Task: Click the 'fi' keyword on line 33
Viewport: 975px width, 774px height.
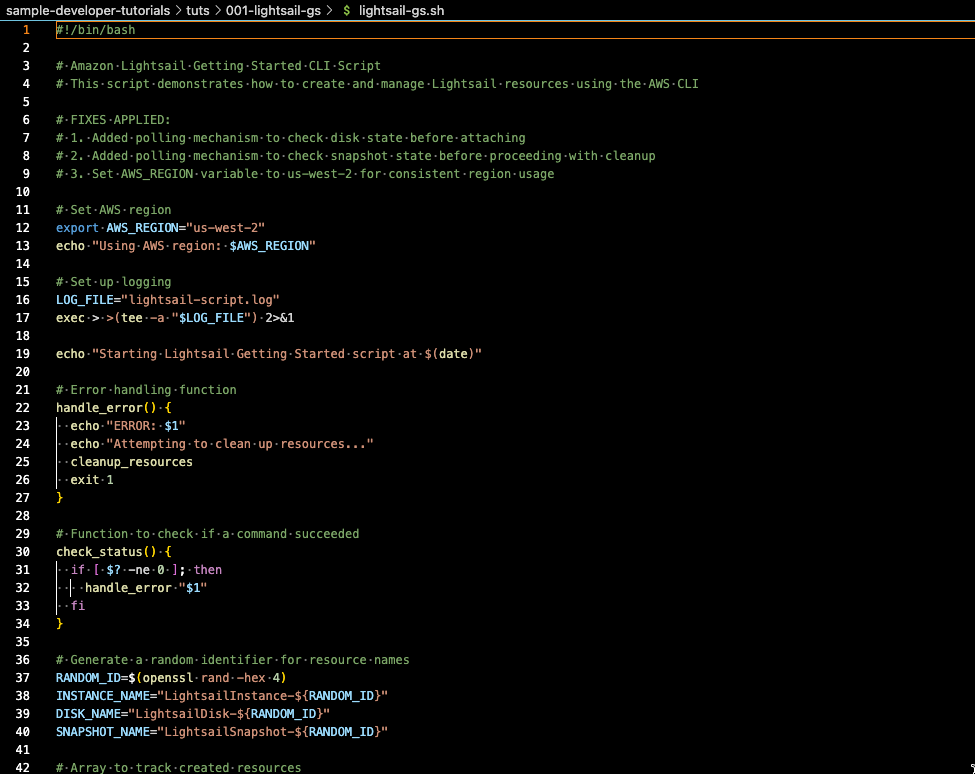Action: (x=78, y=607)
